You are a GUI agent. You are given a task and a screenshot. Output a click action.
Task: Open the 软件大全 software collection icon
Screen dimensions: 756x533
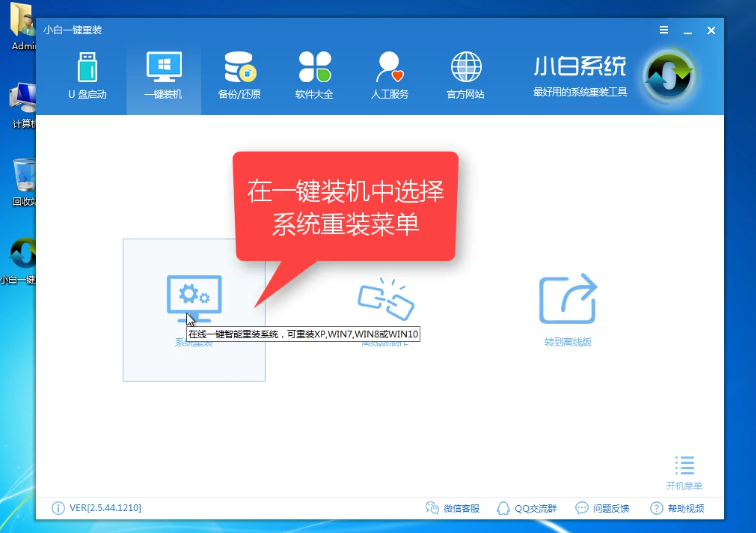(314, 75)
